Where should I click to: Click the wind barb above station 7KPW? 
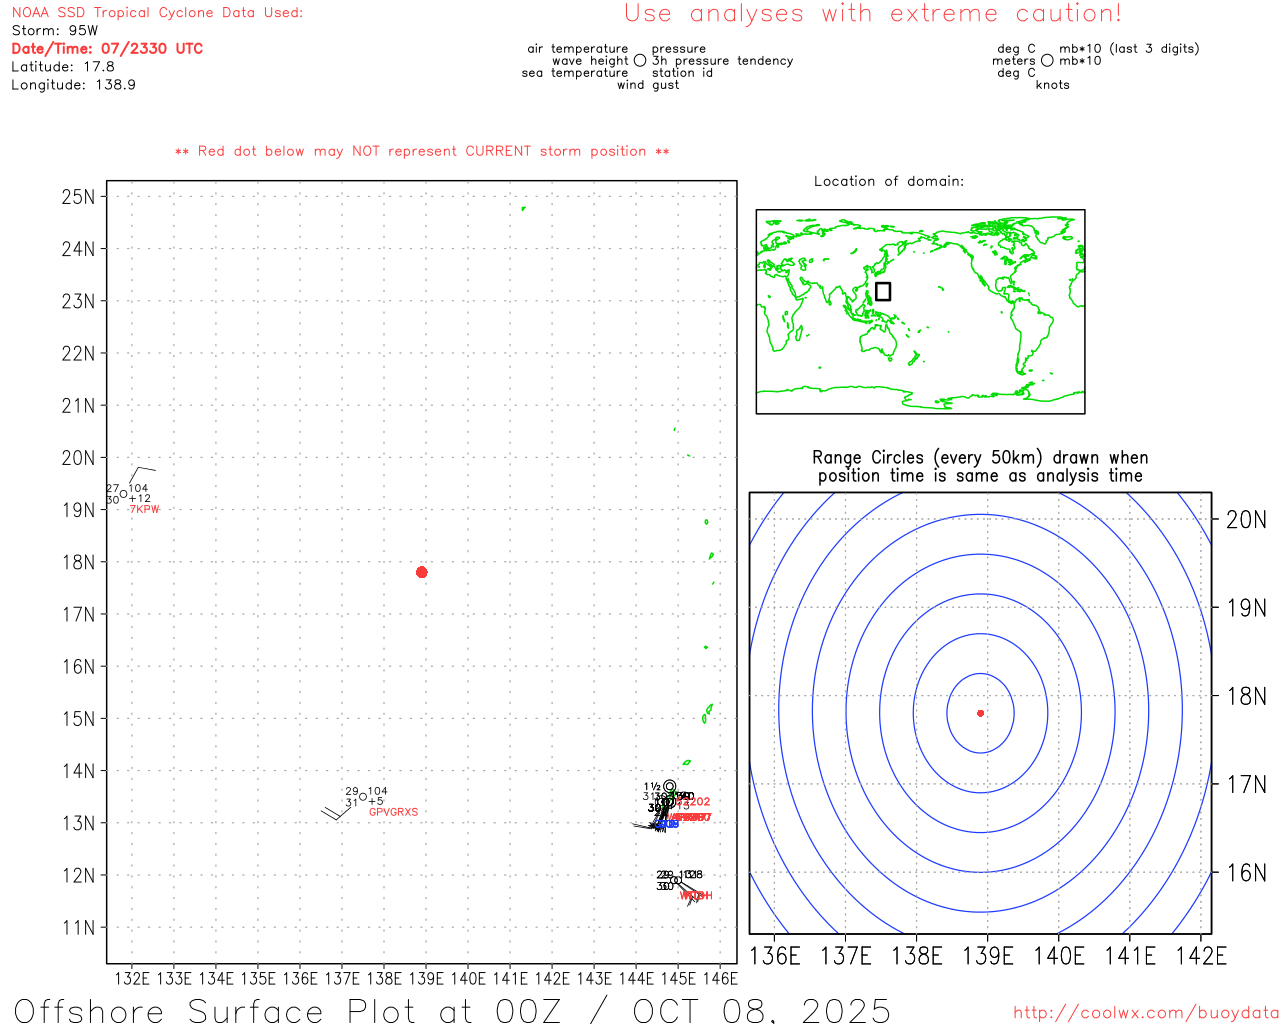point(142,475)
